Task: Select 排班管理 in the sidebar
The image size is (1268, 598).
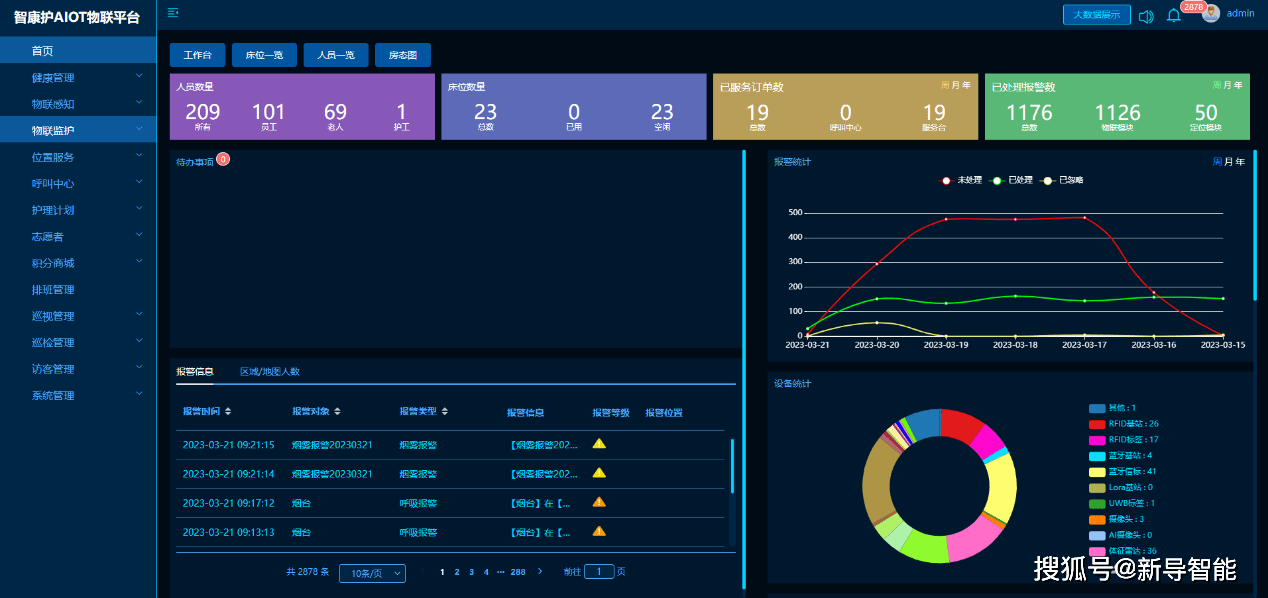Action: point(53,290)
